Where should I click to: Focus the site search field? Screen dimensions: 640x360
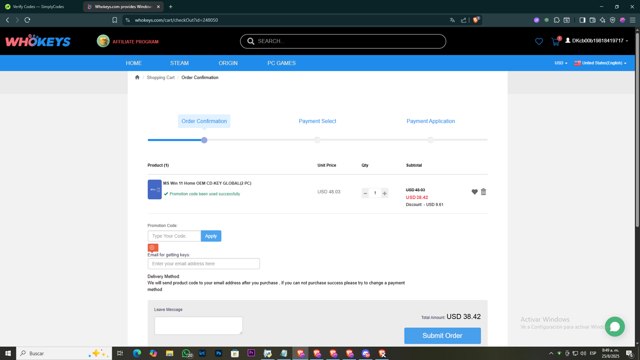[343, 41]
